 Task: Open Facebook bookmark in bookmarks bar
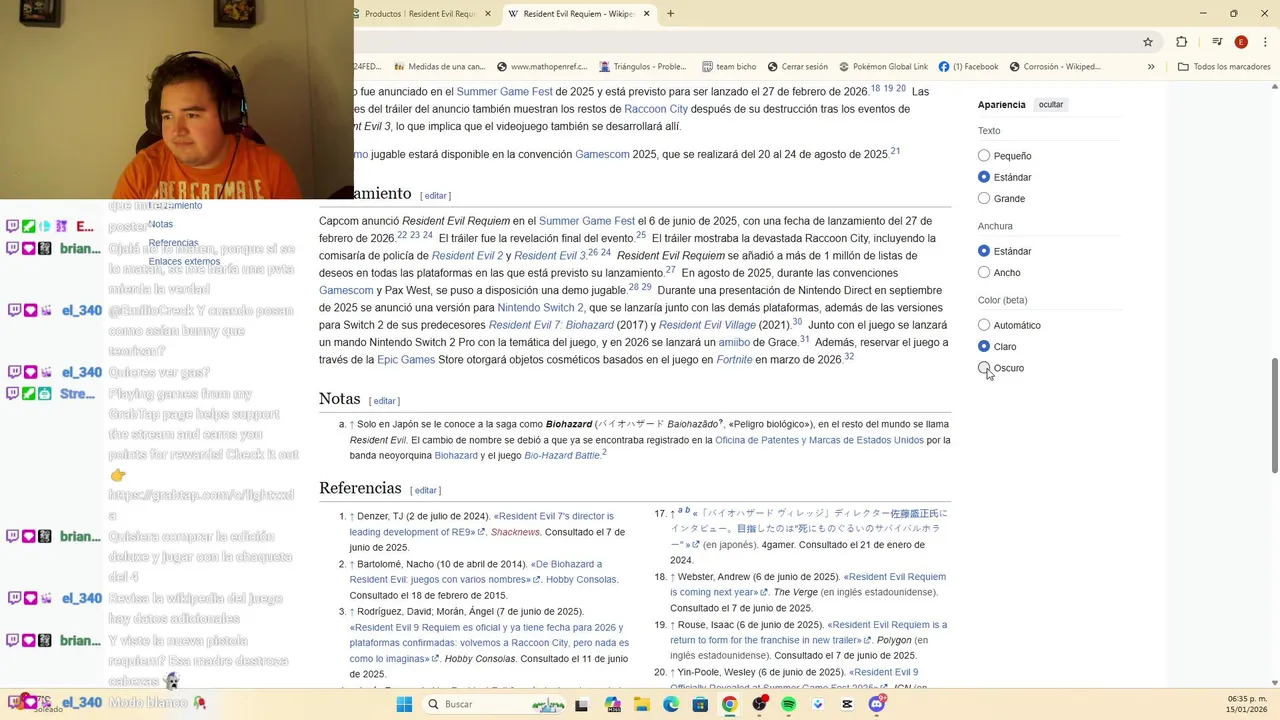968,67
